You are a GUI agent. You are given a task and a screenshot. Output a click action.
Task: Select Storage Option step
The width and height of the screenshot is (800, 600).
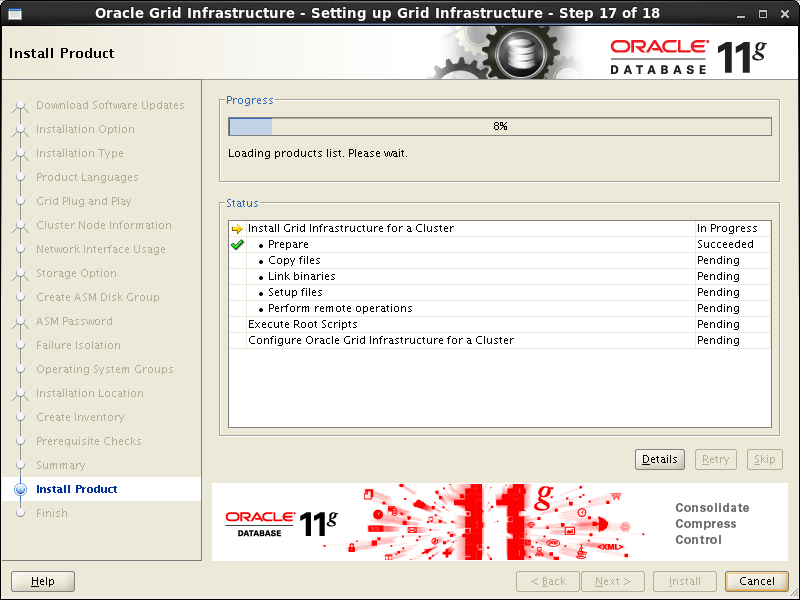pyautogui.click(x=76, y=273)
